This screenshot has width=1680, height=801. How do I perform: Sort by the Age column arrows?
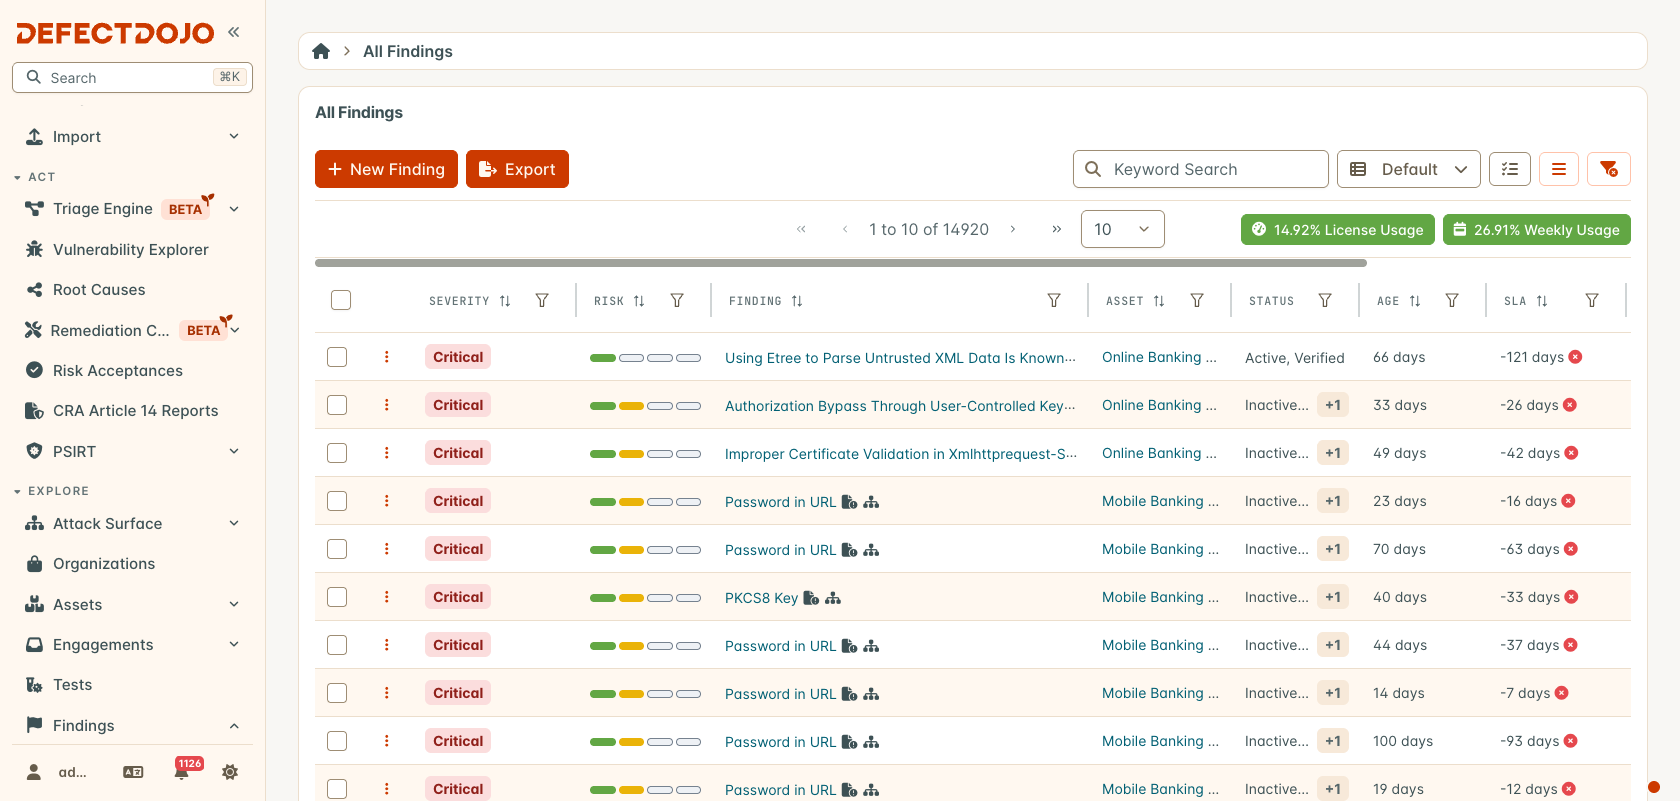click(x=1415, y=301)
